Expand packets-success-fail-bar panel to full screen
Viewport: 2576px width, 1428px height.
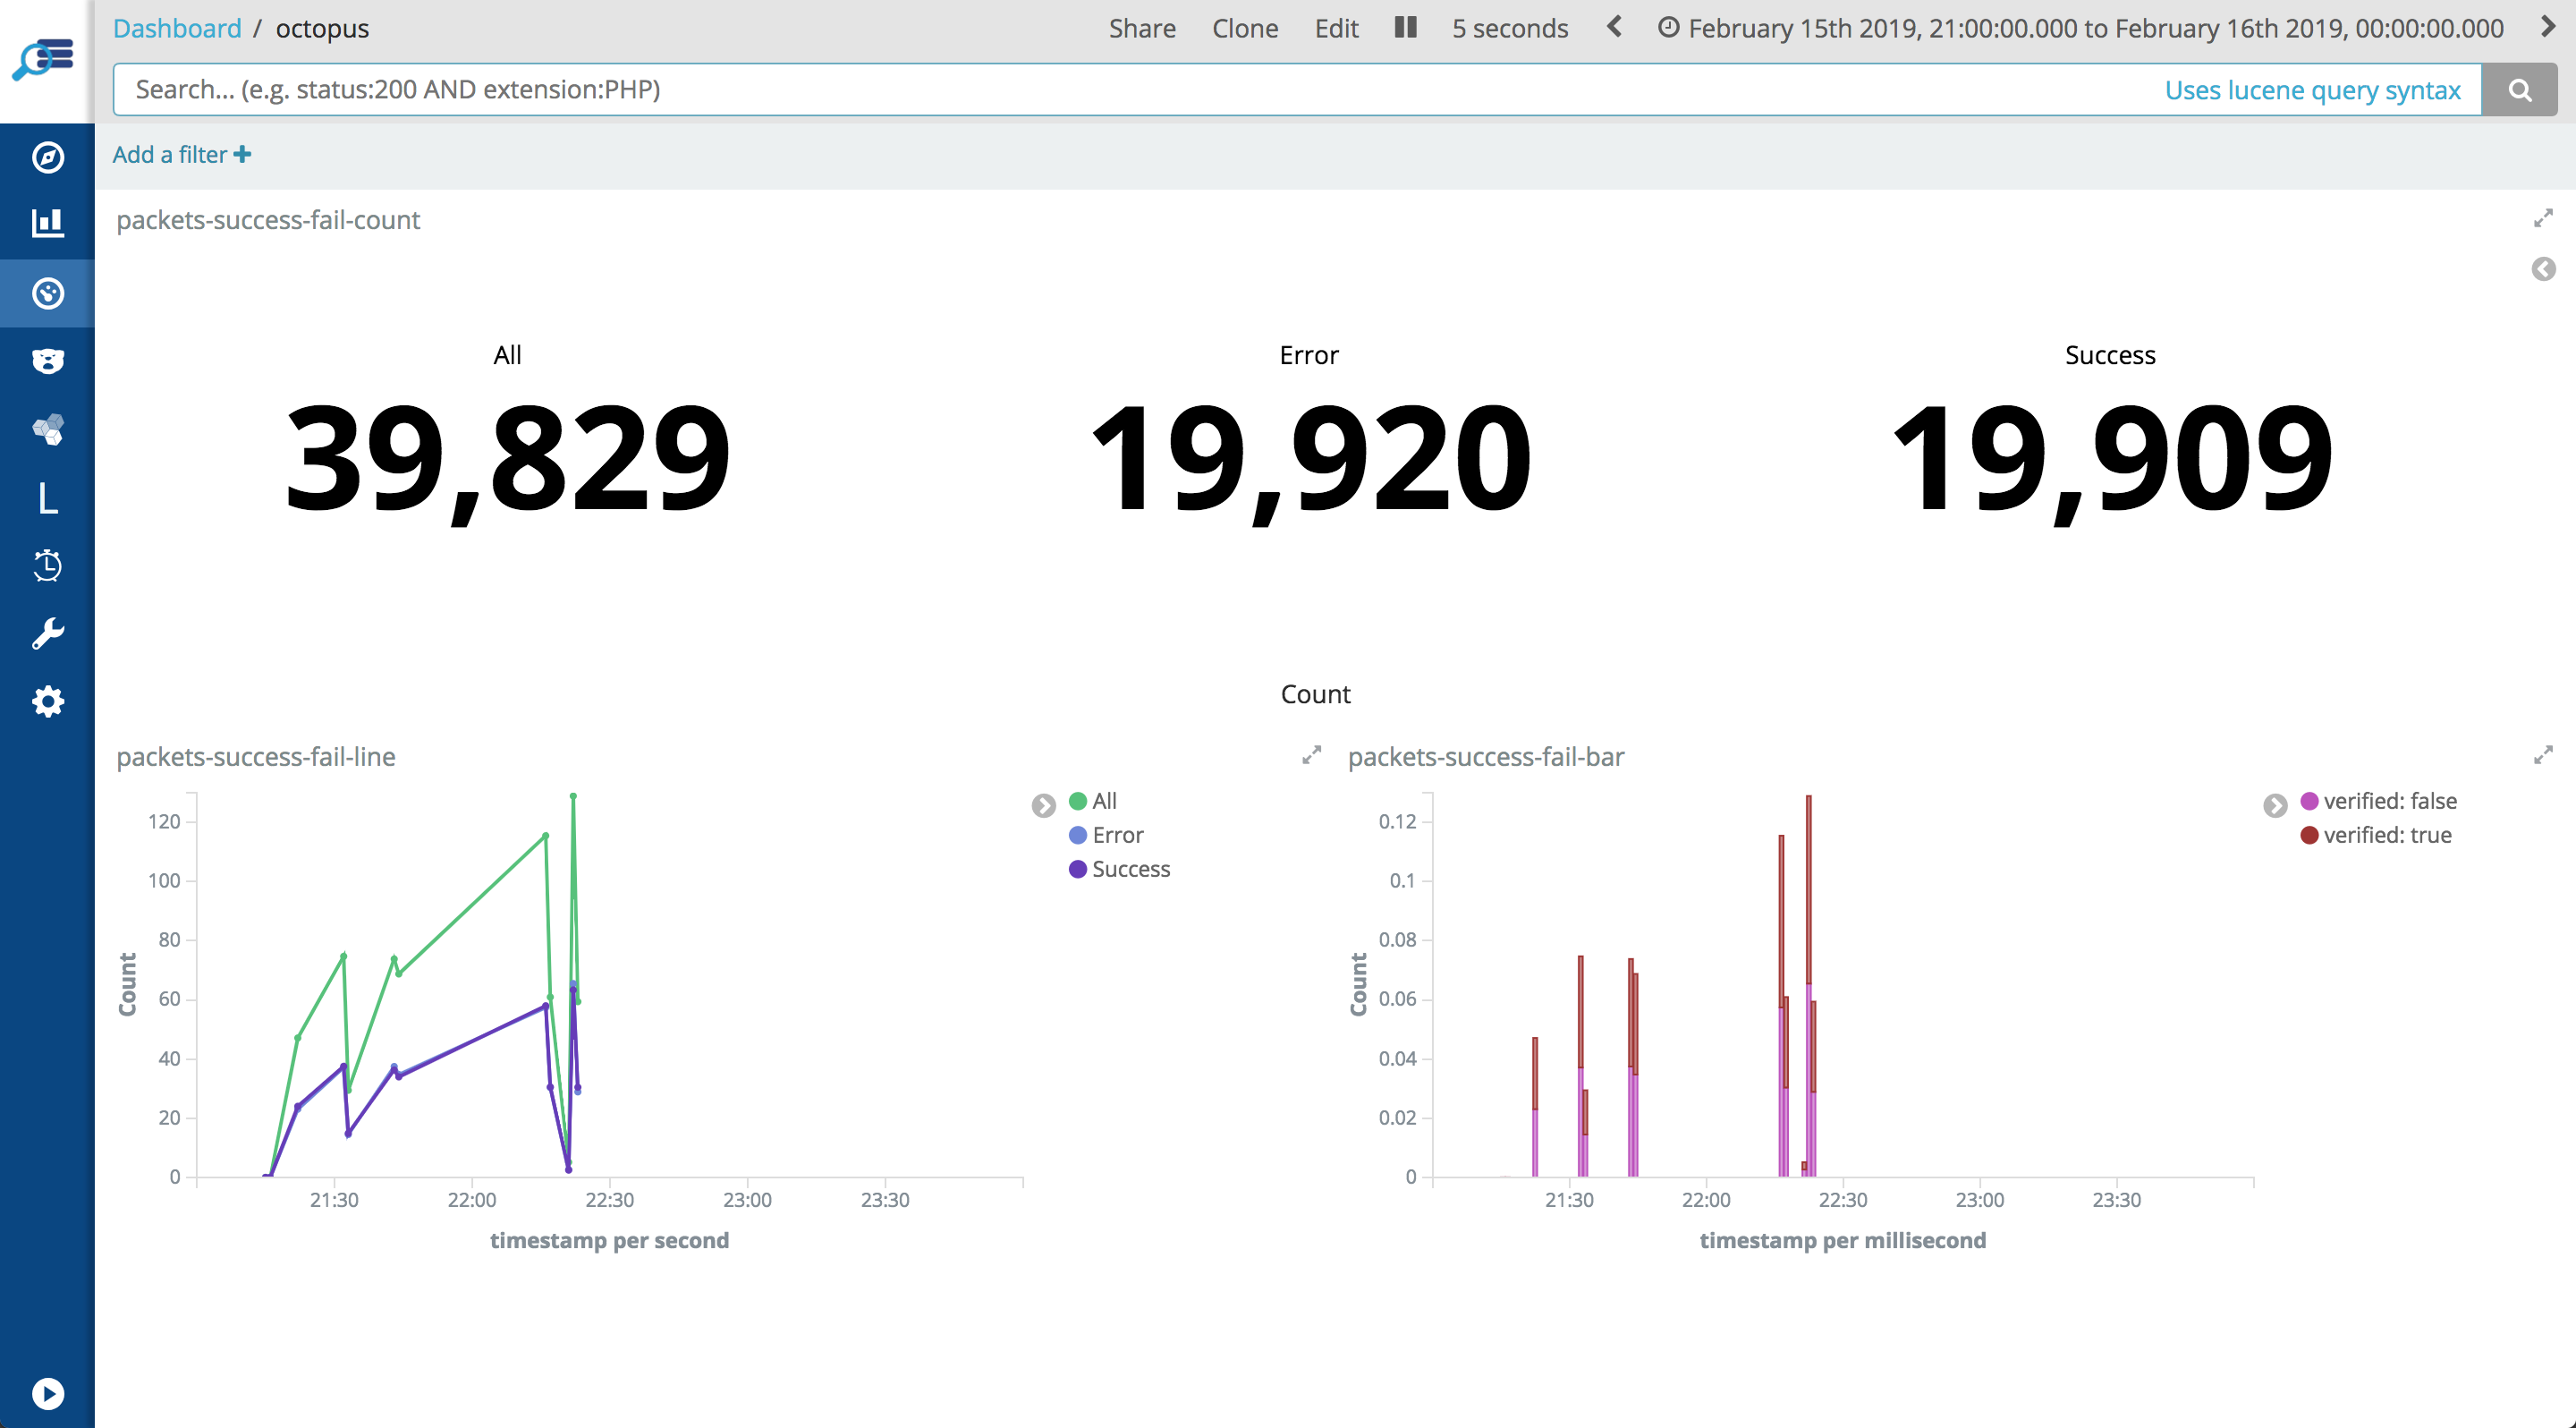2543,755
